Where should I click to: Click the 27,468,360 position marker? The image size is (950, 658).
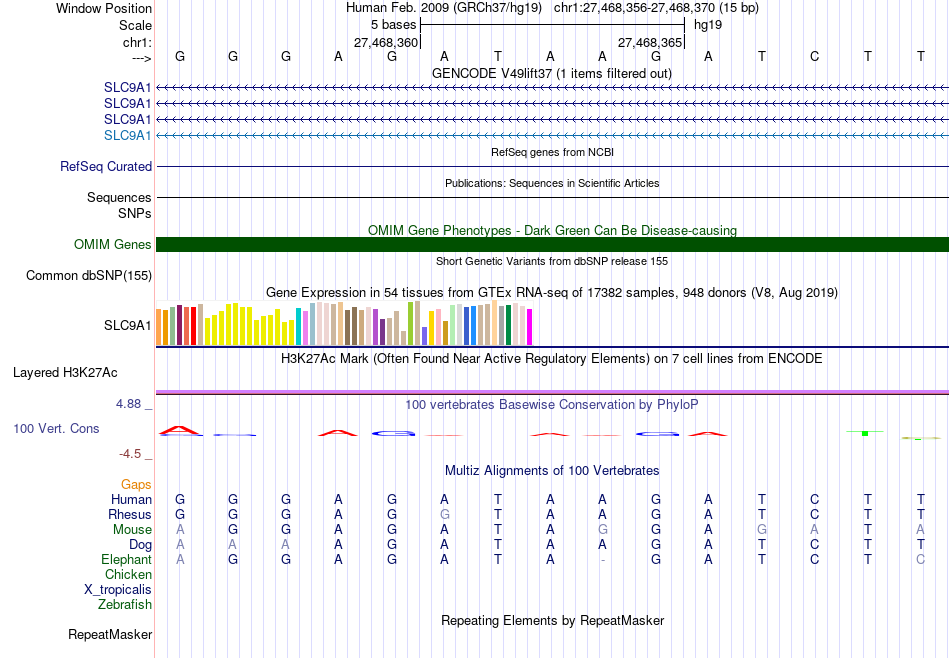click(x=386, y=42)
